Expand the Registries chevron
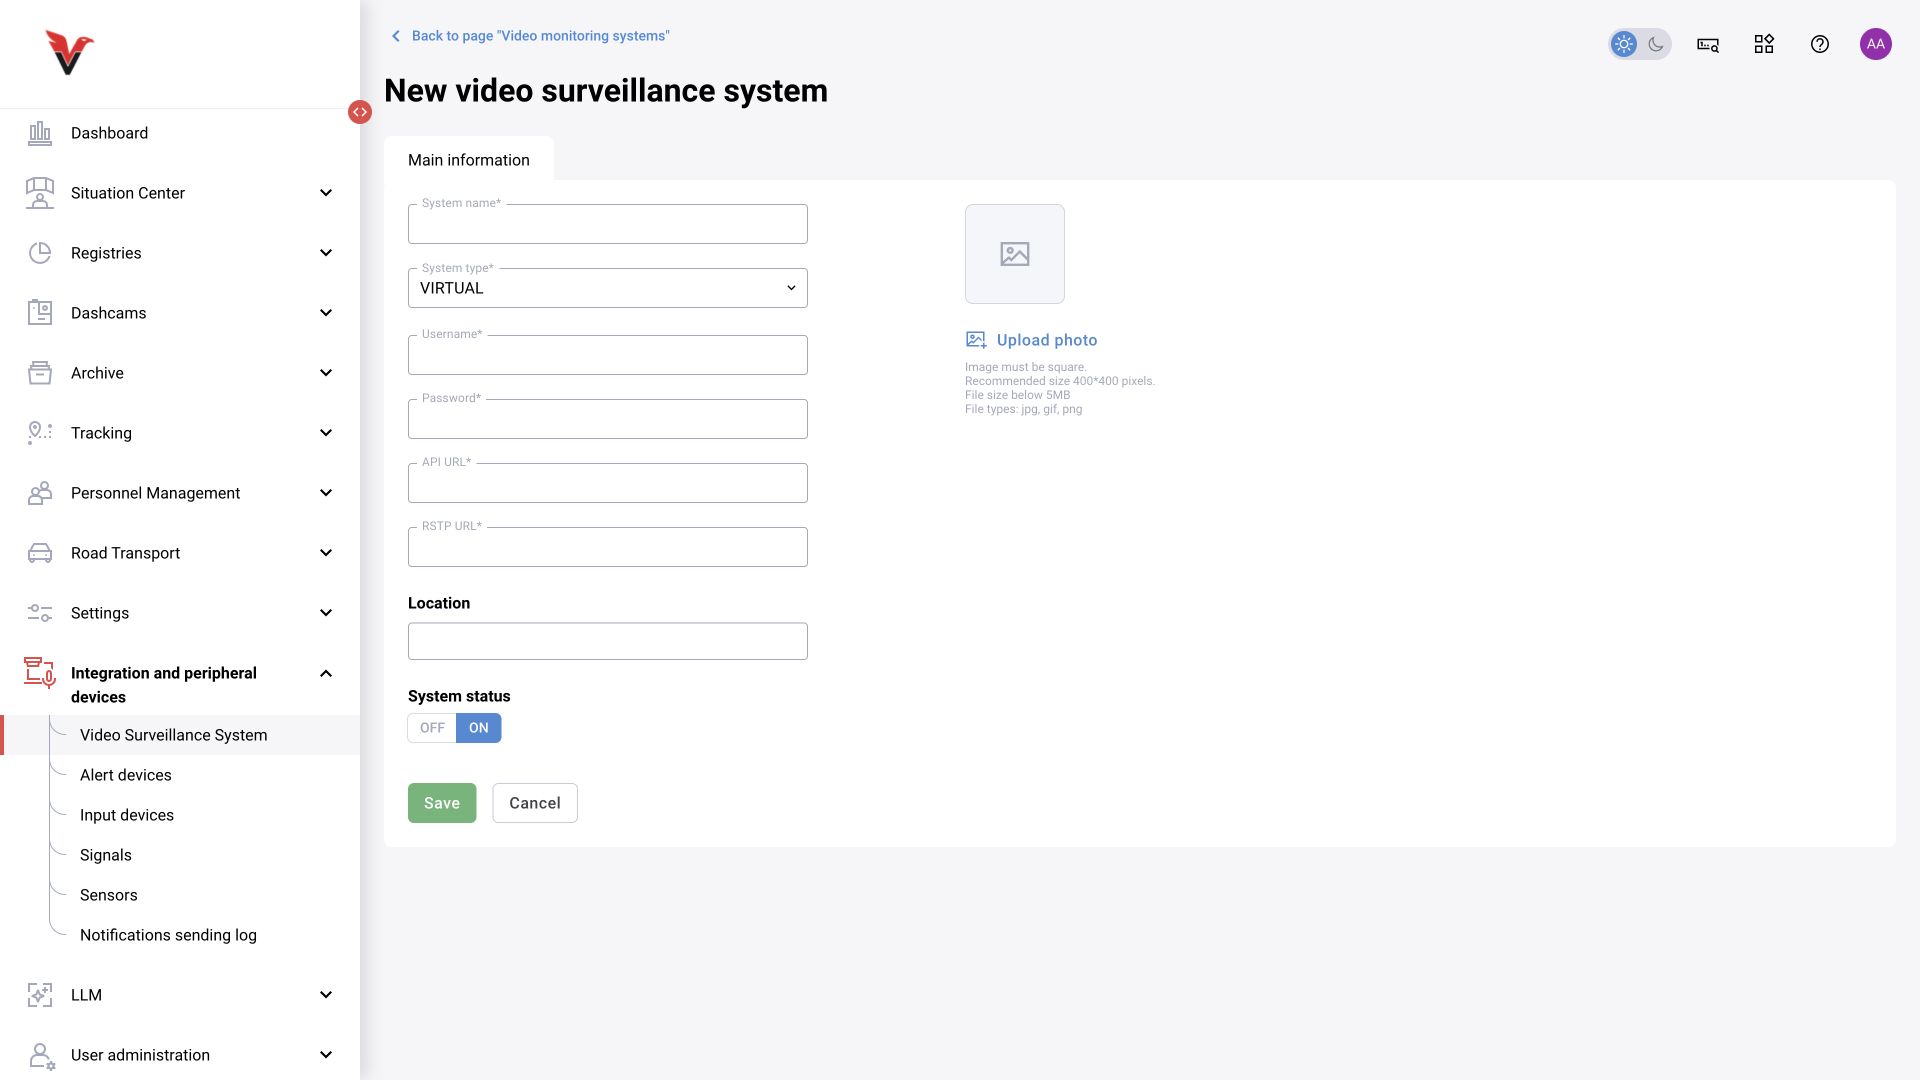The image size is (1920, 1080). [x=326, y=253]
